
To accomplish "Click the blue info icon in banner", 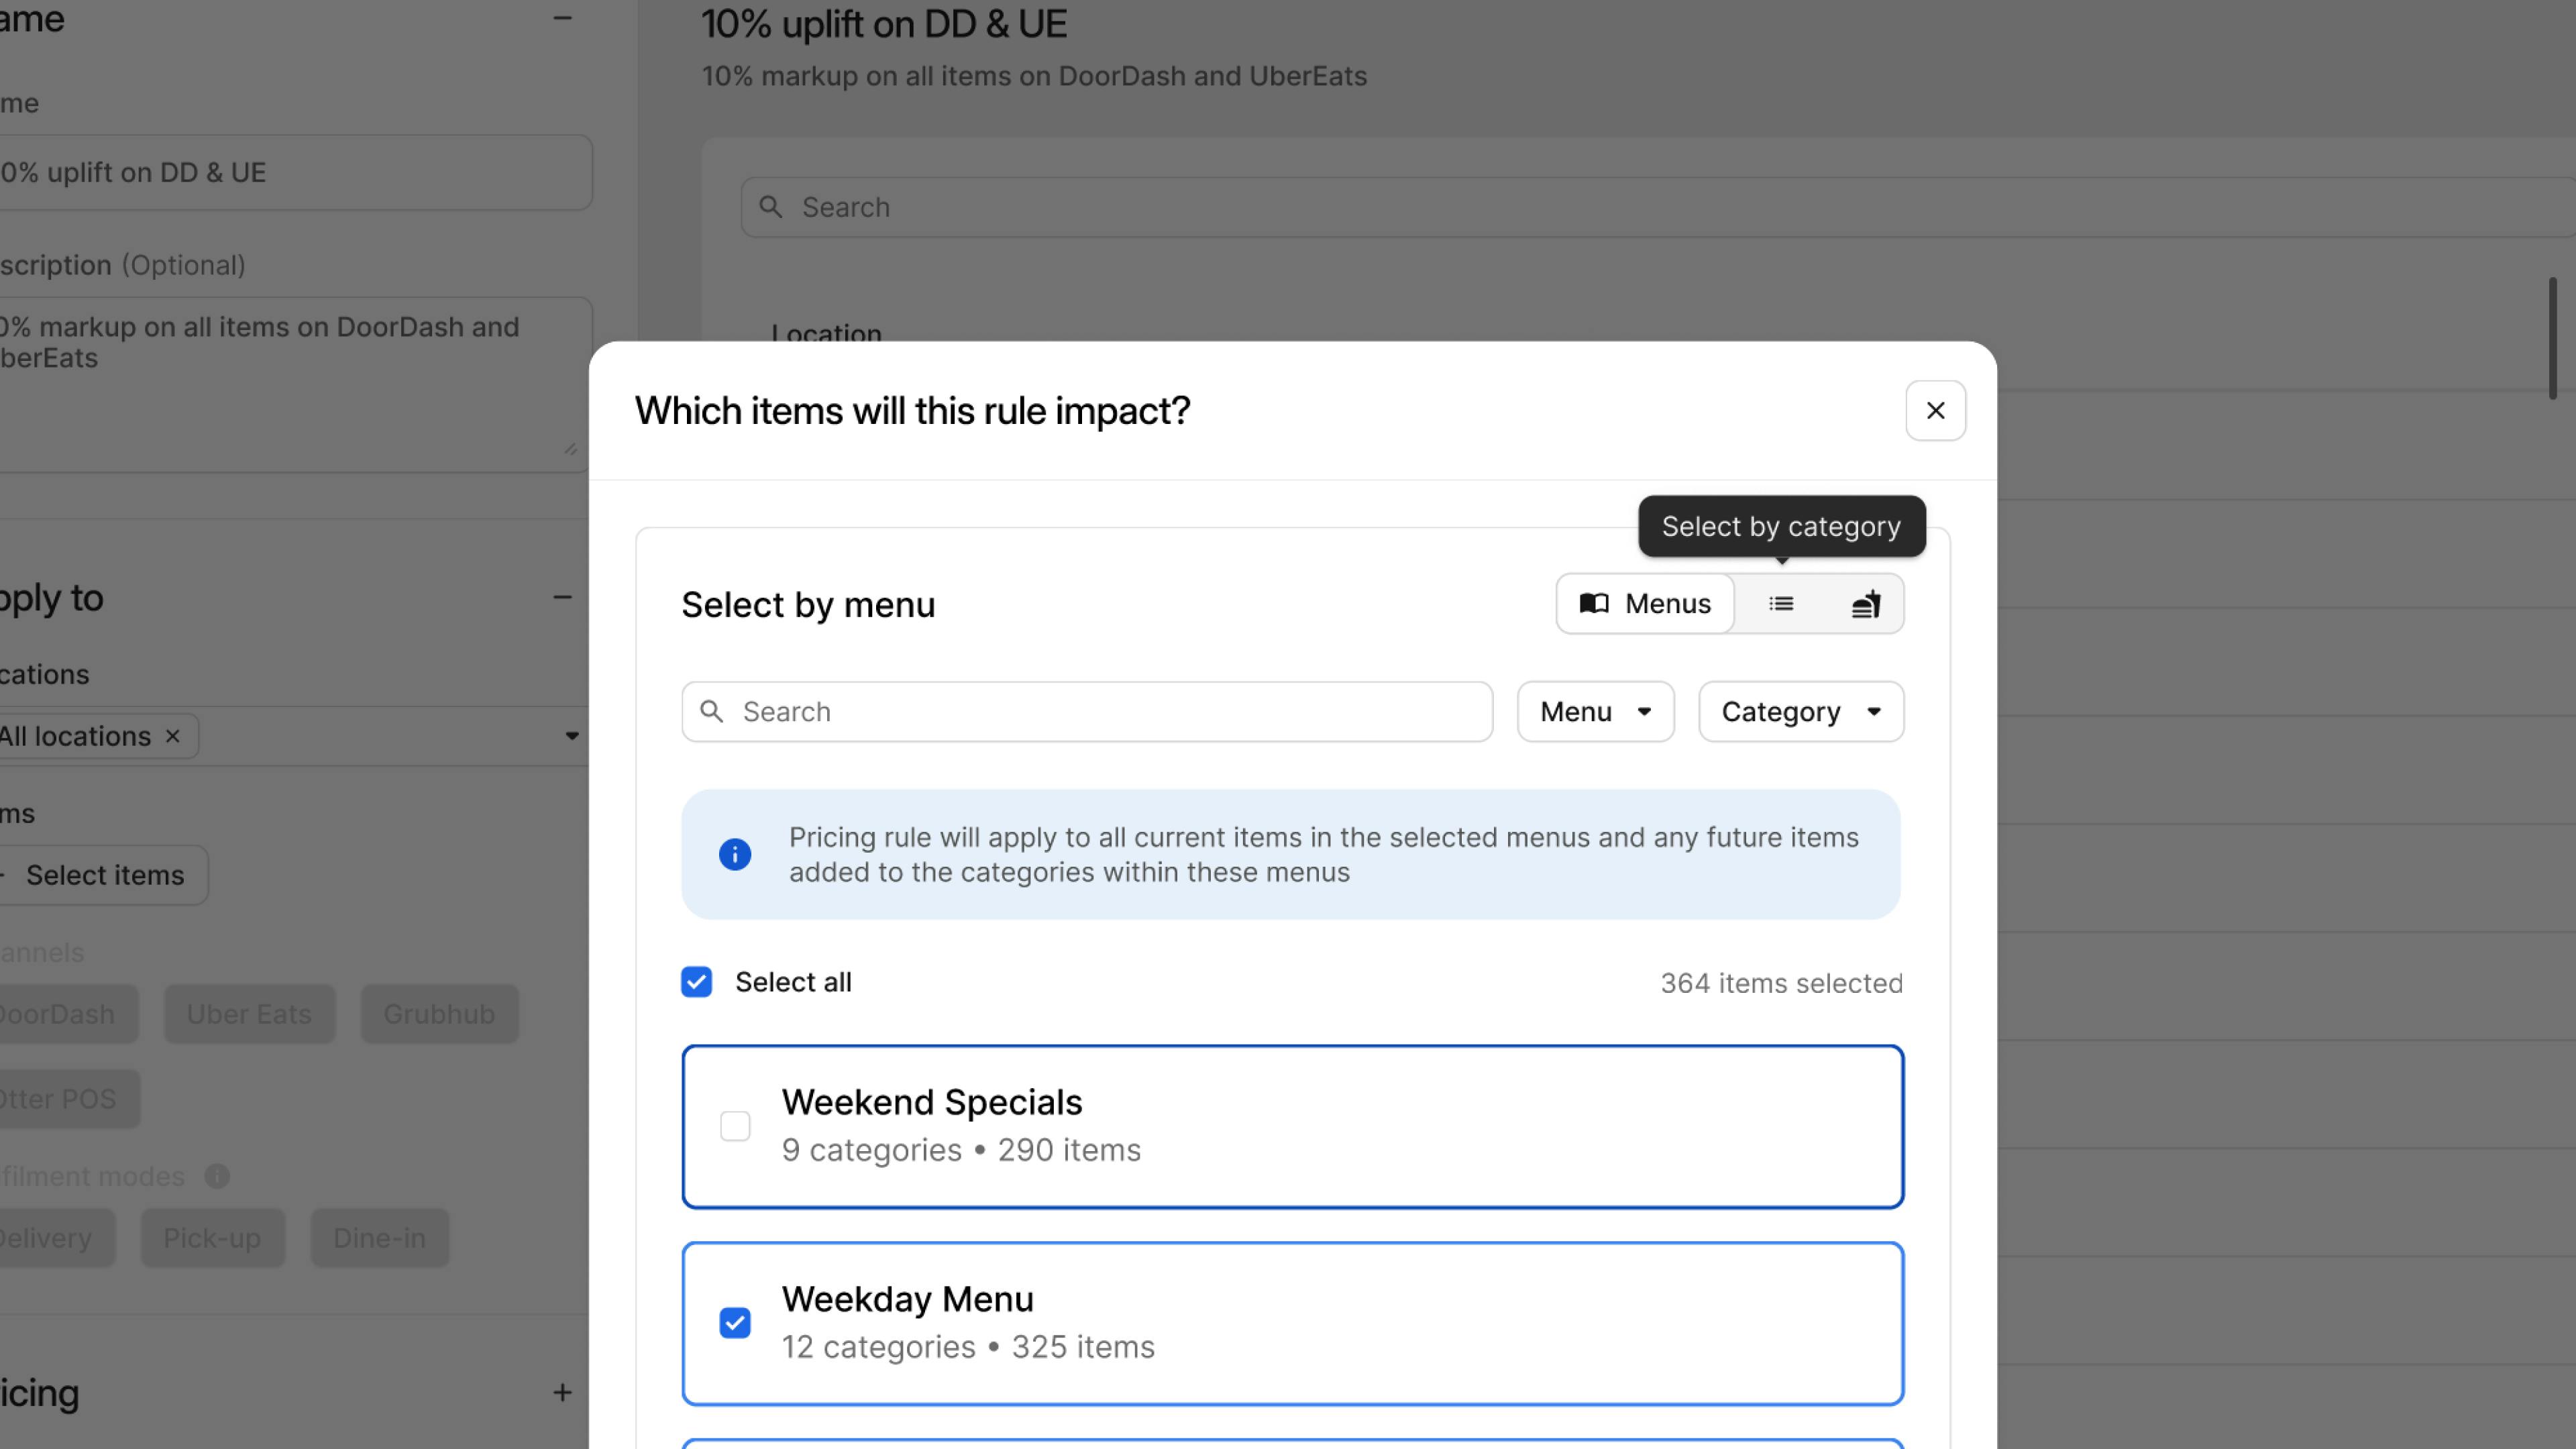I will (735, 854).
